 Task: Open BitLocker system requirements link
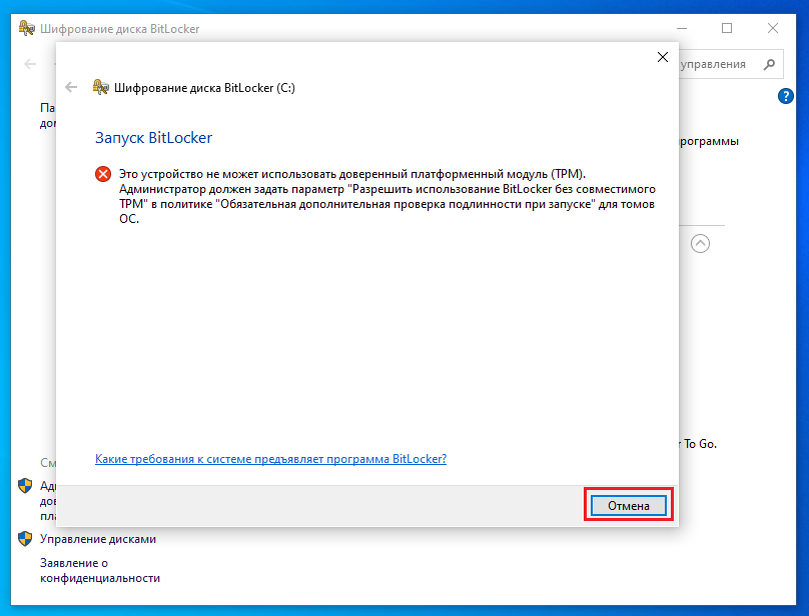coord(271,459)
